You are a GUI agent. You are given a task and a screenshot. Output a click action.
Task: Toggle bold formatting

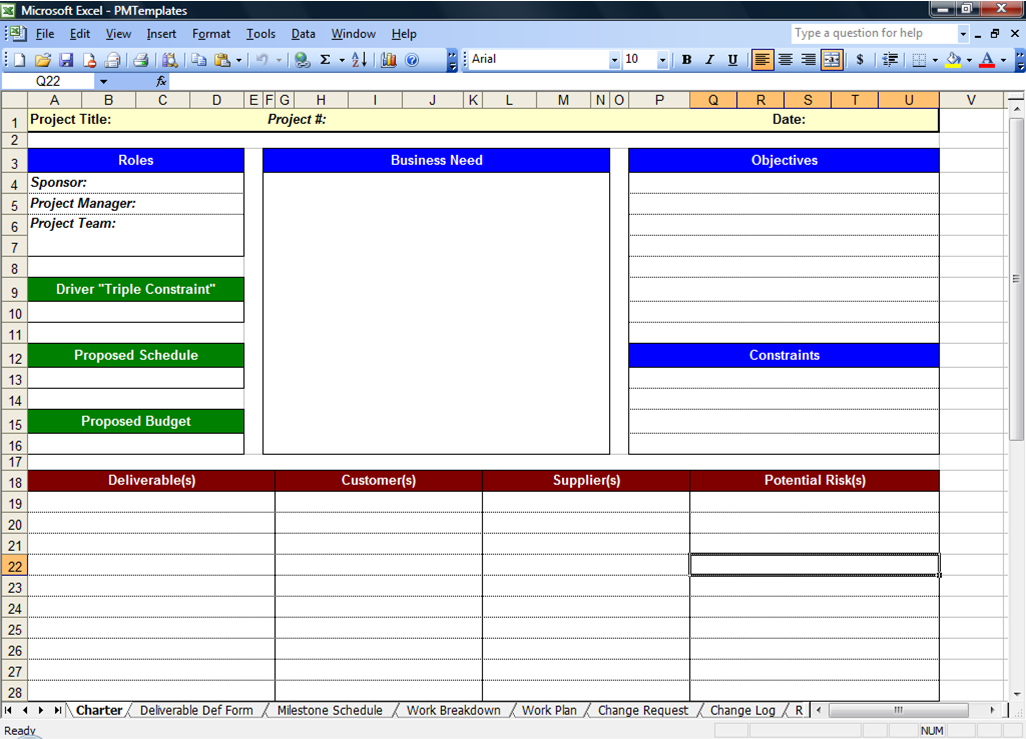[x=687, y=59]
